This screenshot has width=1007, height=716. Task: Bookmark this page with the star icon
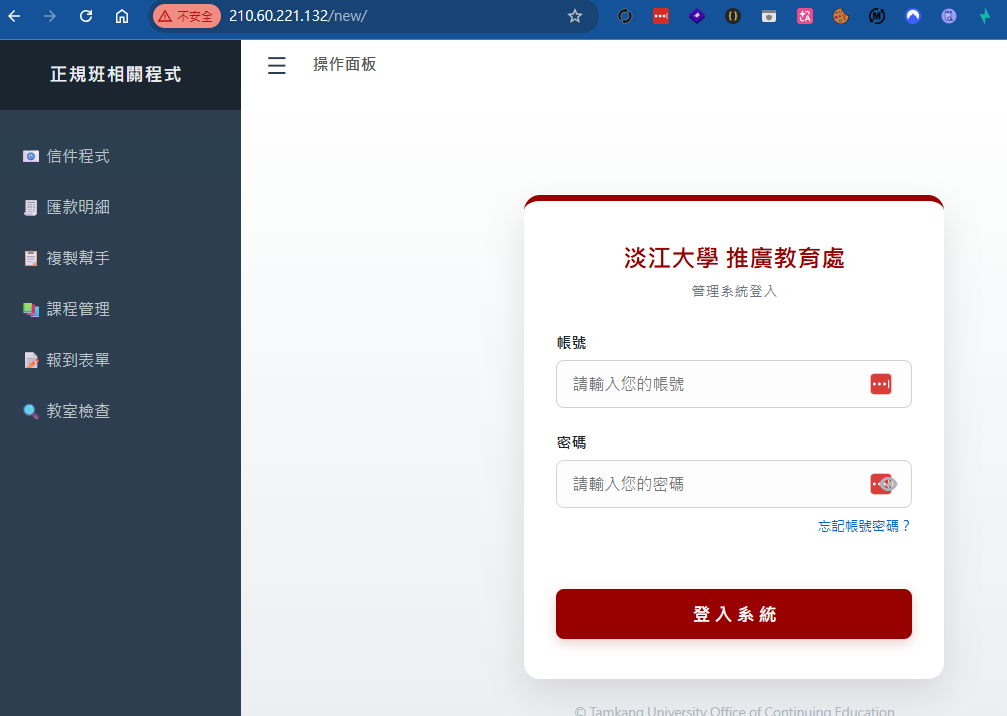575,16
